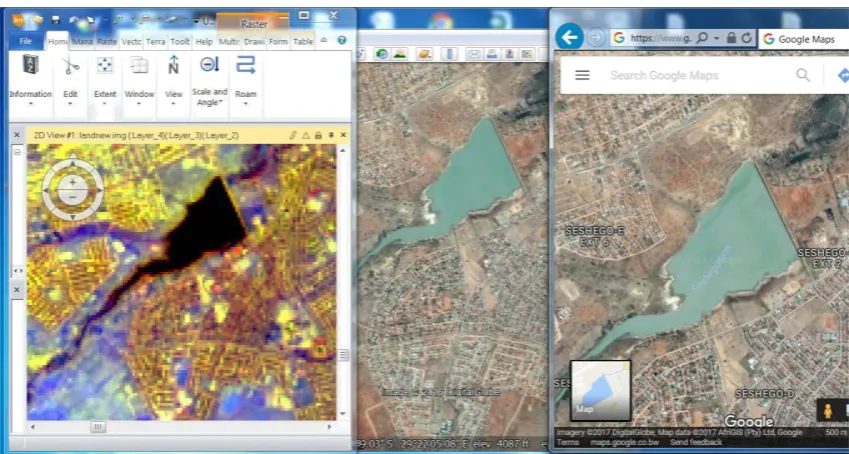This screenshot has height=454, width=849.
Task: Switch to Map view thumbnail toggle
Action: coord(601,391)
